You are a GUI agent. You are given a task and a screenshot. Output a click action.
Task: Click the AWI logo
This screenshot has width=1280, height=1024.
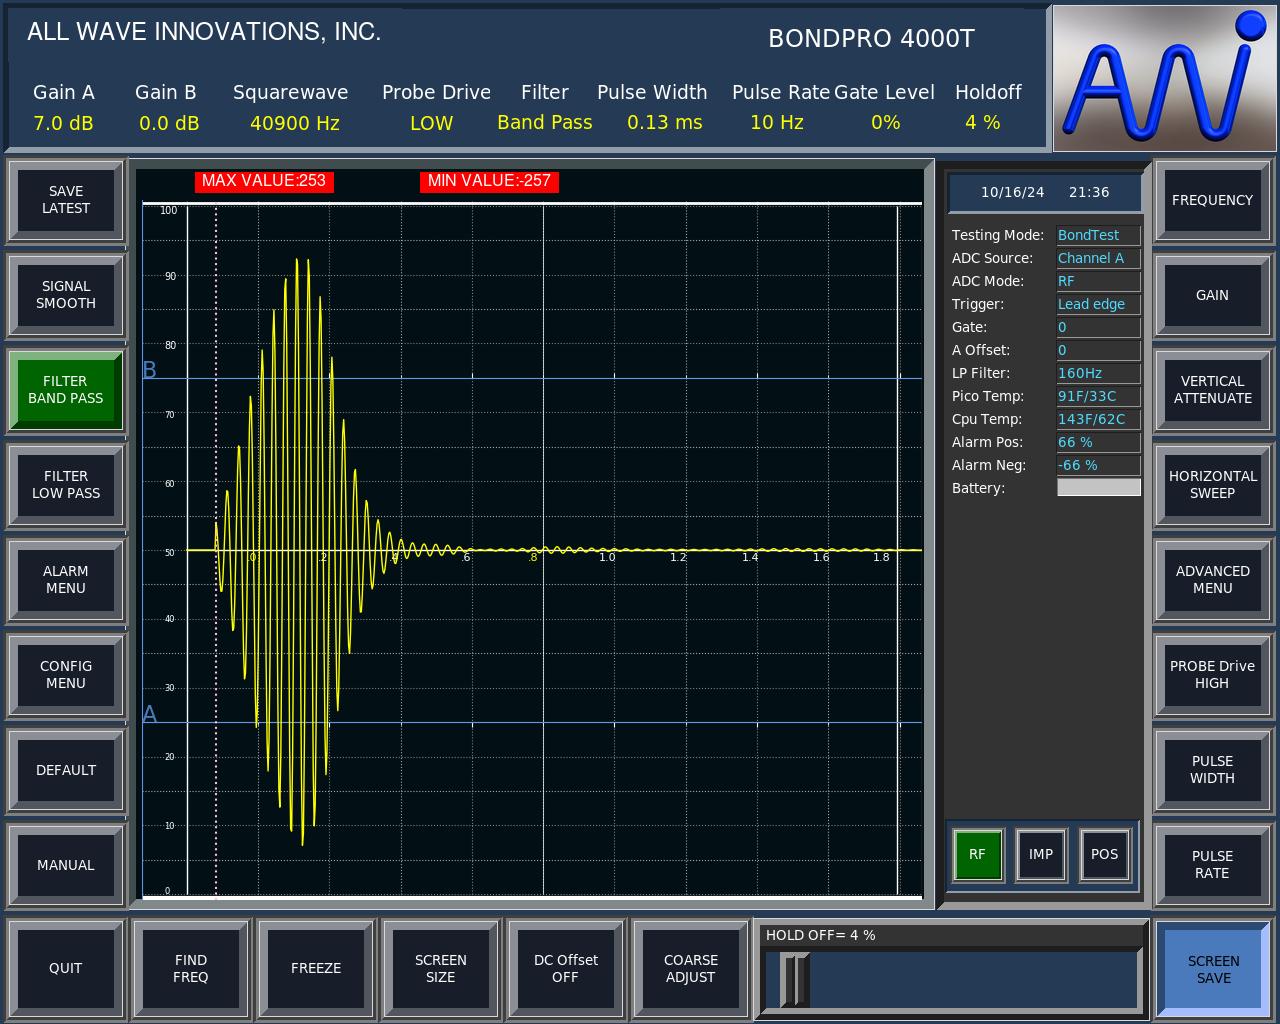click(x=1164, y=78)
